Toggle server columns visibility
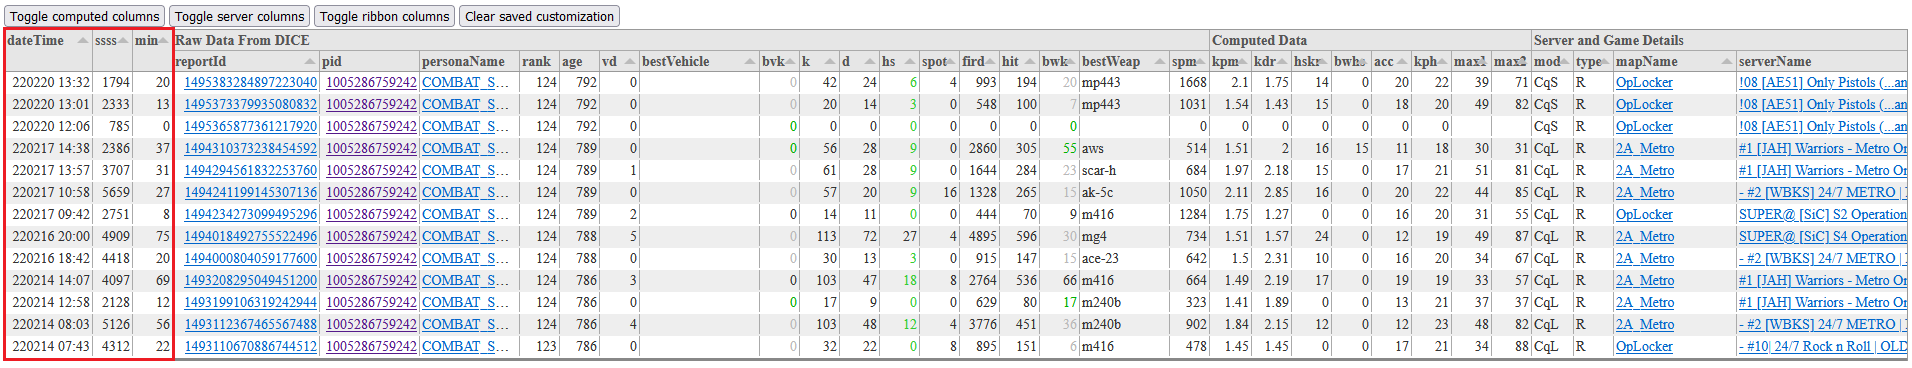This screenshot has width=1912, height=368. [239, 16]
